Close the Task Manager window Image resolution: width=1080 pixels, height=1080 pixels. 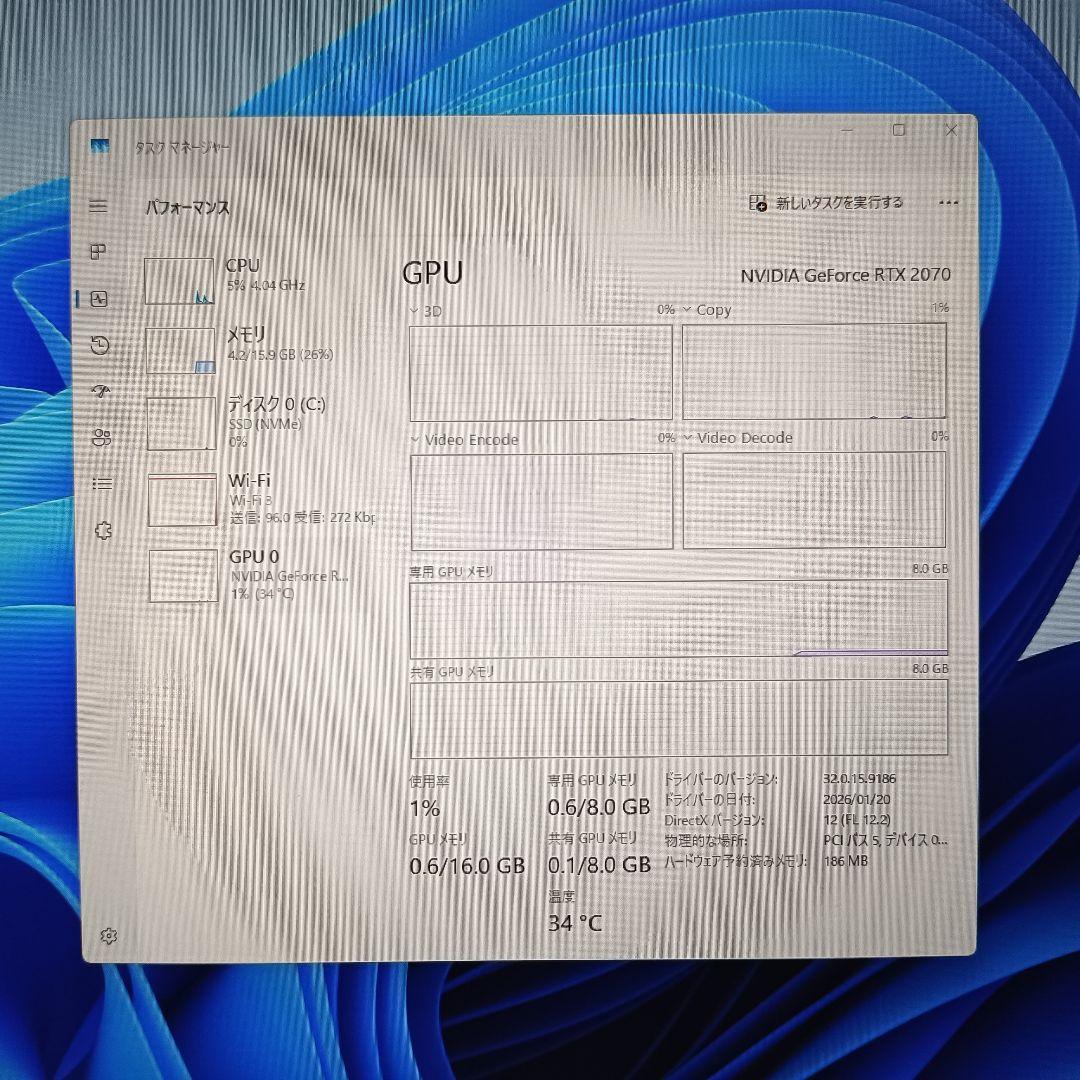click(x=951, y=130)
